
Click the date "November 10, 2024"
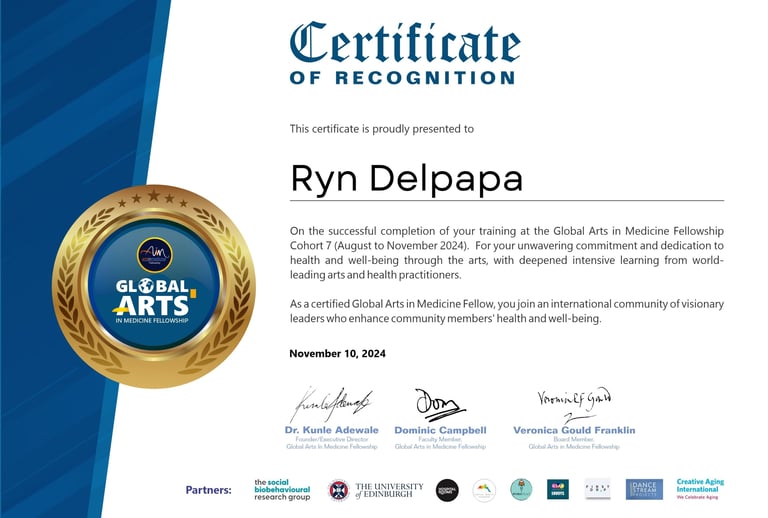pos(337,353)
